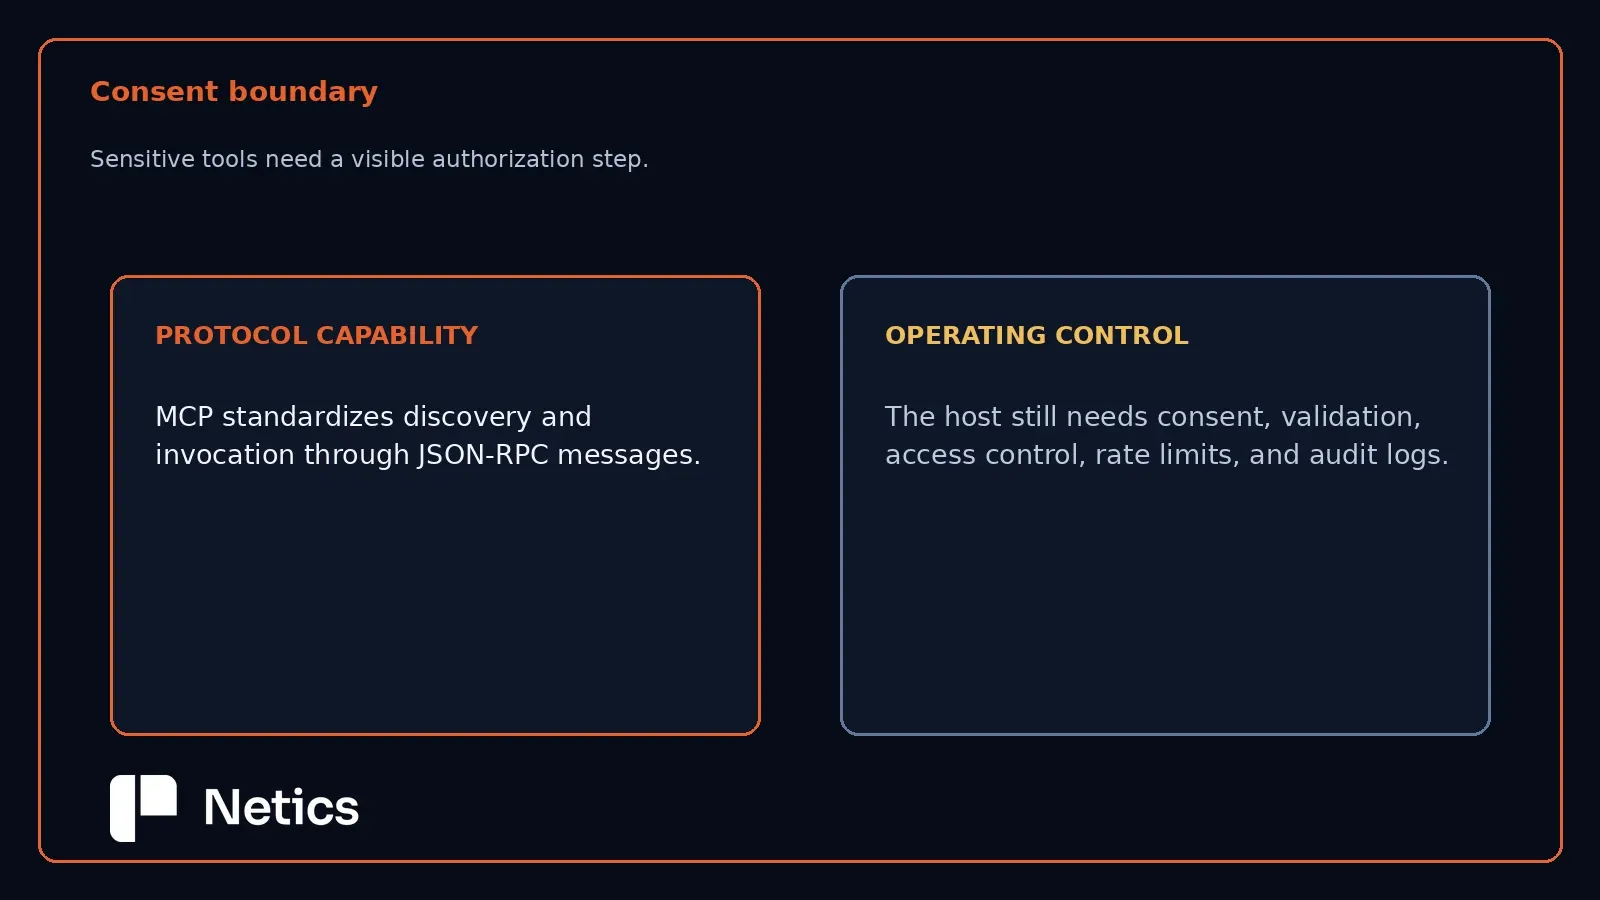The image size is (1600, 900).
Task: Select the PROTOCOL CAPABILITY card heading
Action: coord(317,335)
